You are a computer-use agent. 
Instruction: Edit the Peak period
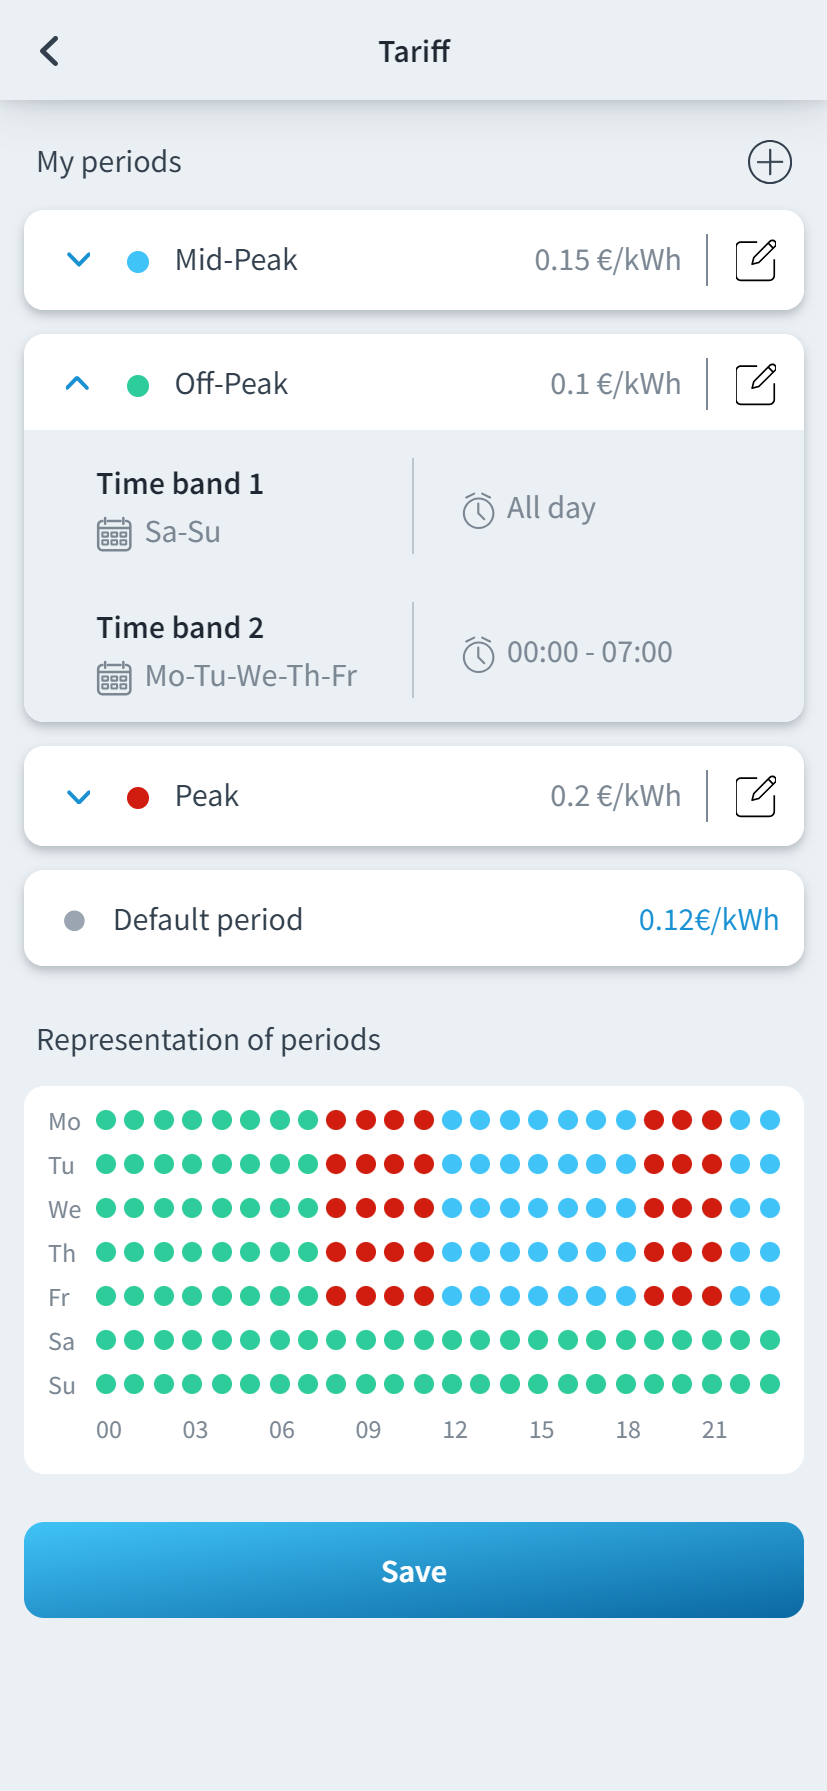[755, 796]
